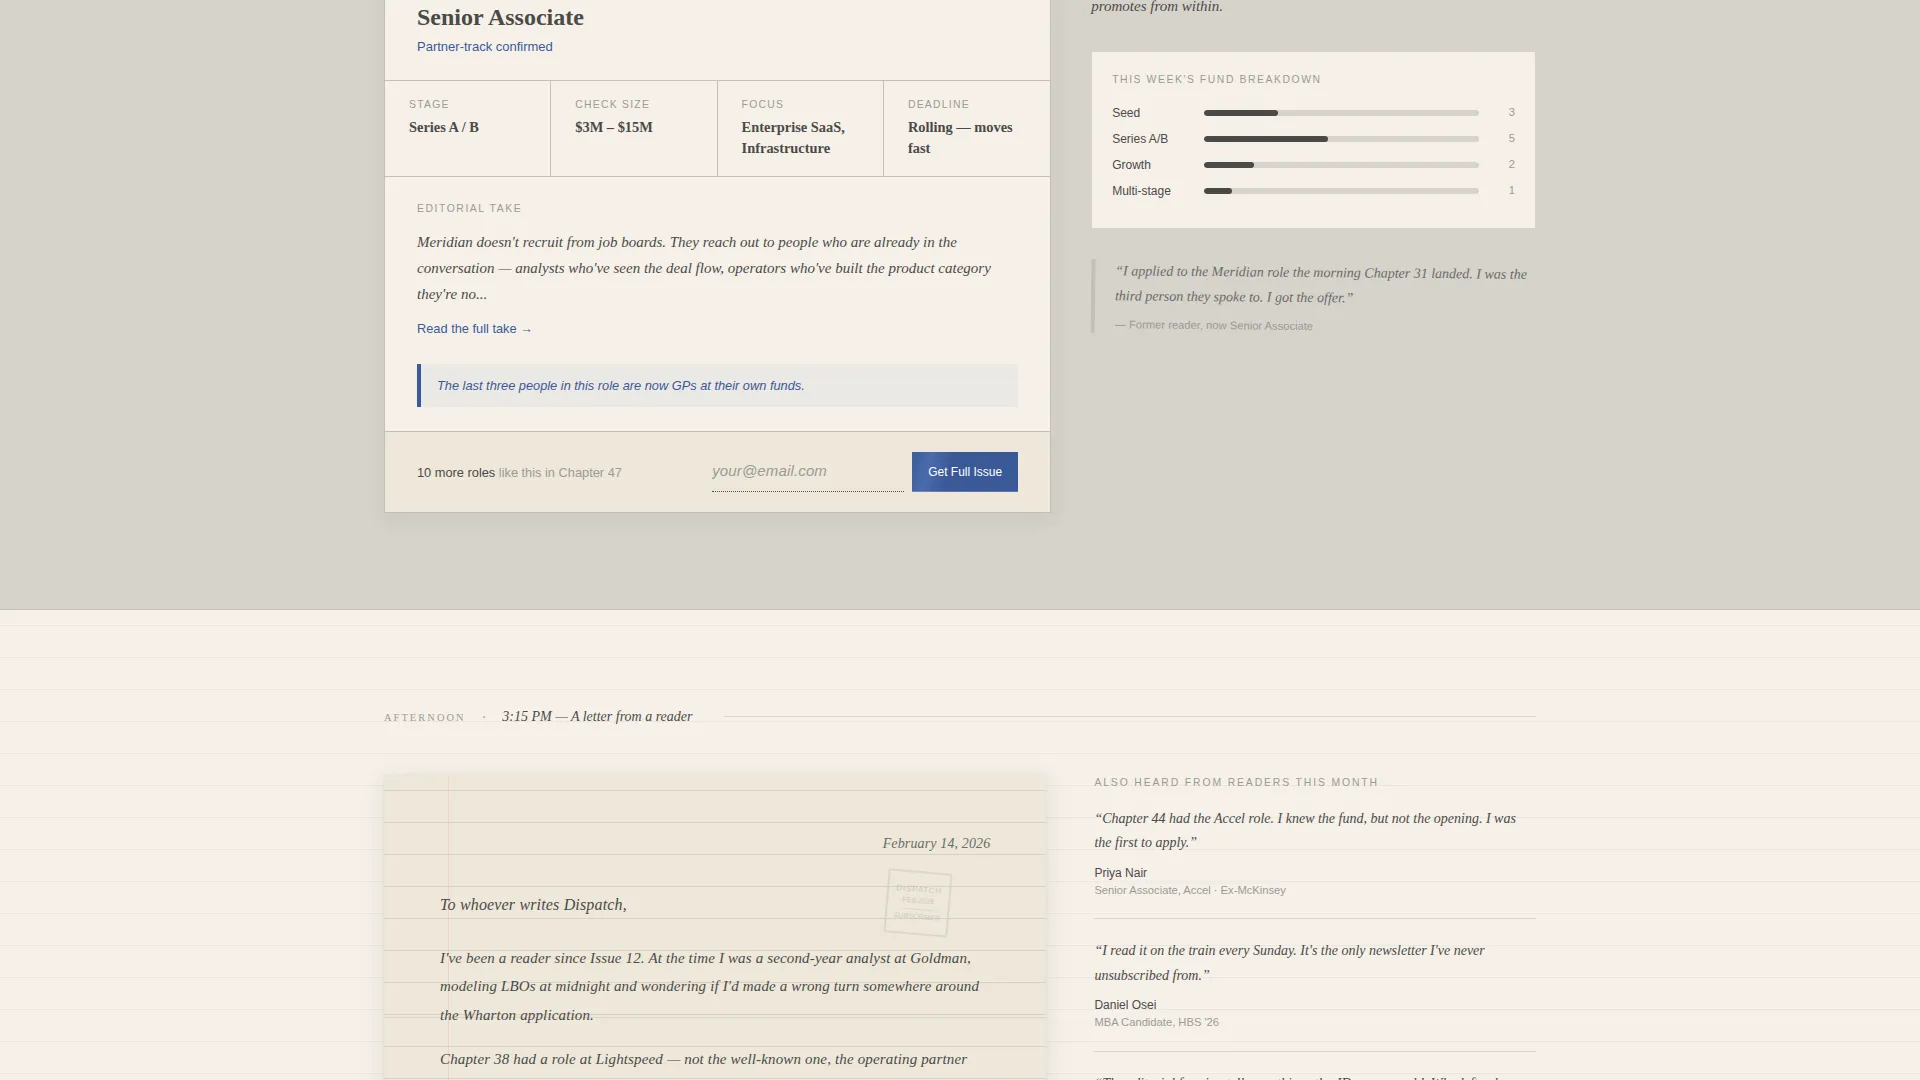
Task: Click the train every Sunday quote
Action: (x=1289, y=963)
